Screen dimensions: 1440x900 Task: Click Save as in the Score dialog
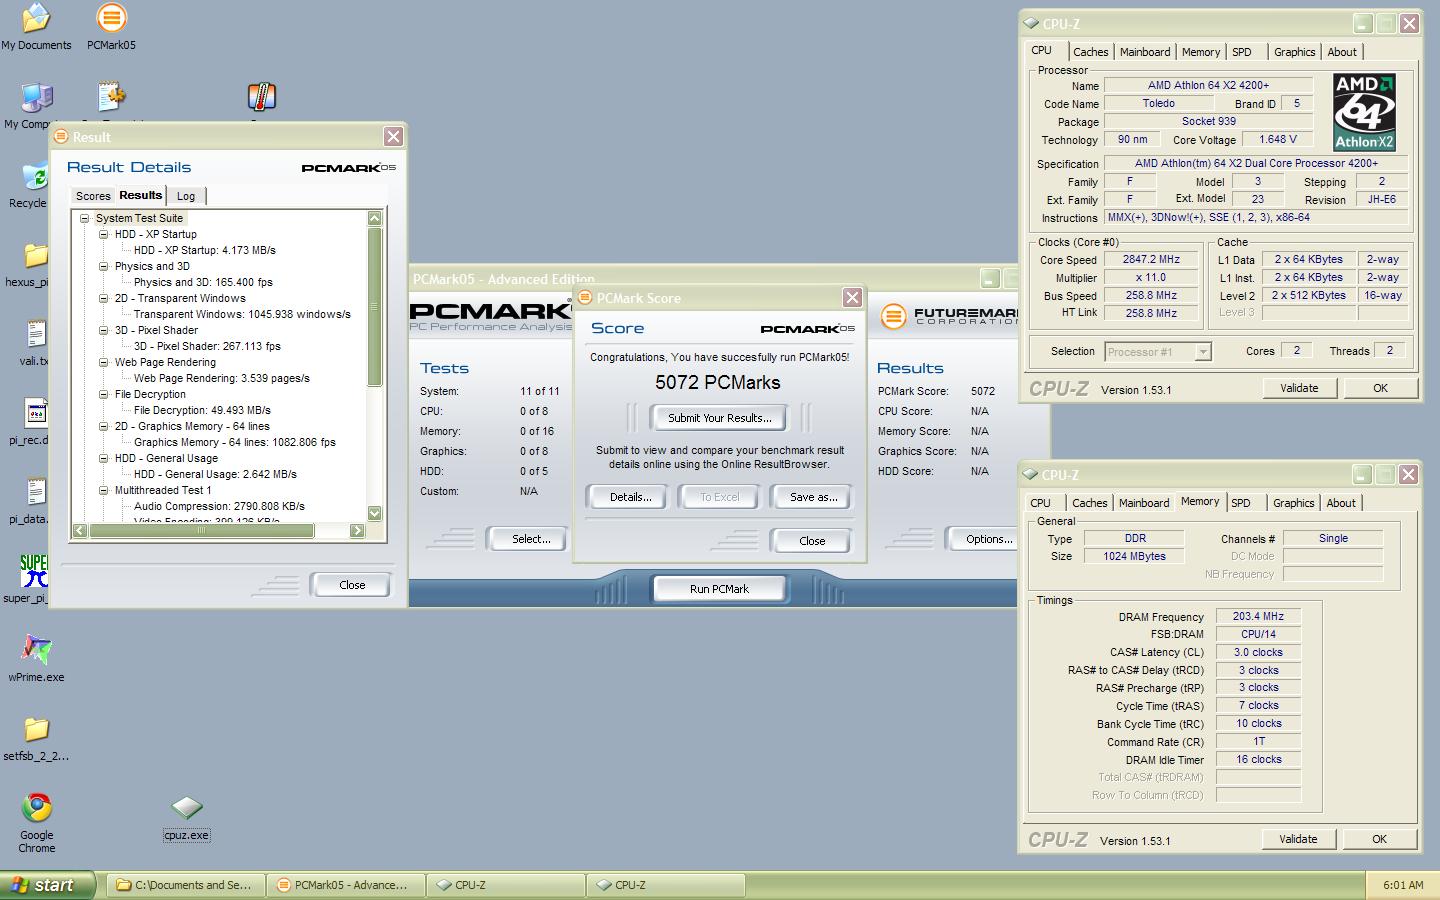click(814, 497)
